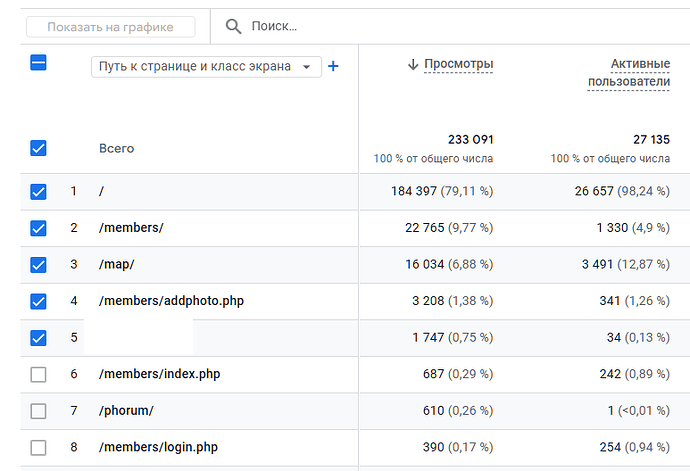
Task: Click into the Поиск search field
Action: pos(400,26)
